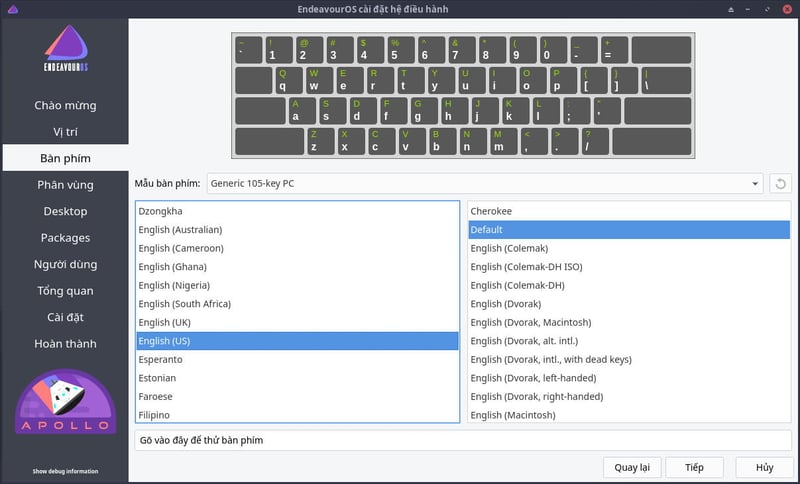800x484 pixels.
Task: Click the reset keyboard model icon
Action: [x=780, y=183]
